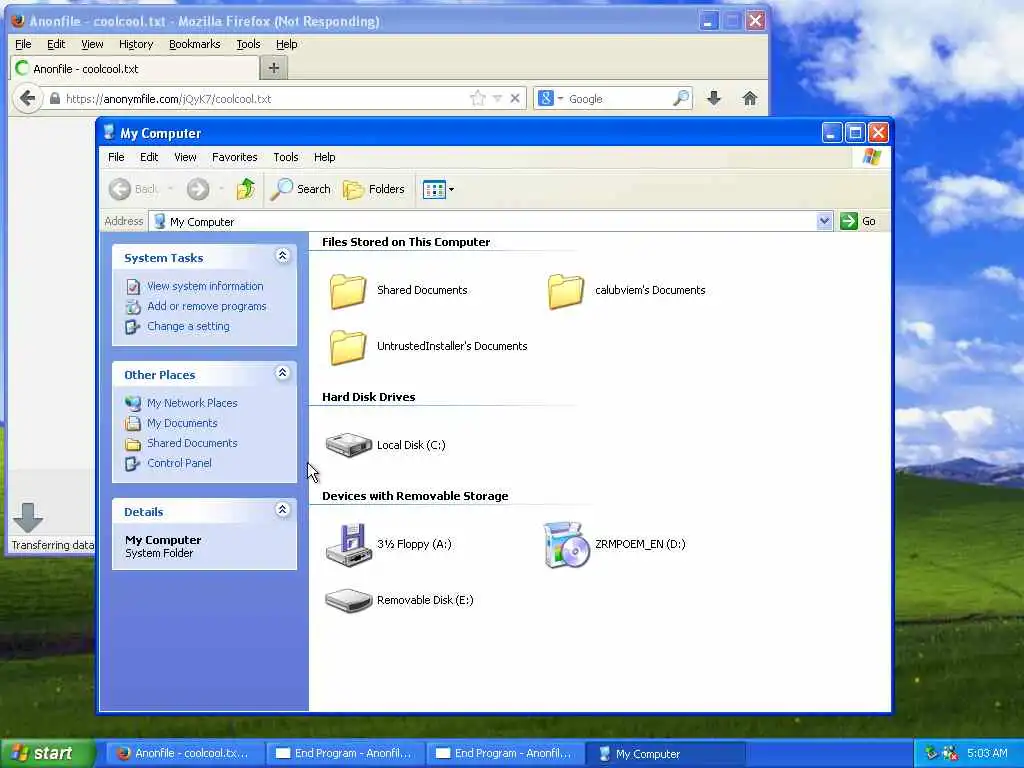Click the My Computer title bar icon
Image resolution: width=1024 pixels, height=768 pixels.
click(x=109, y=133)
